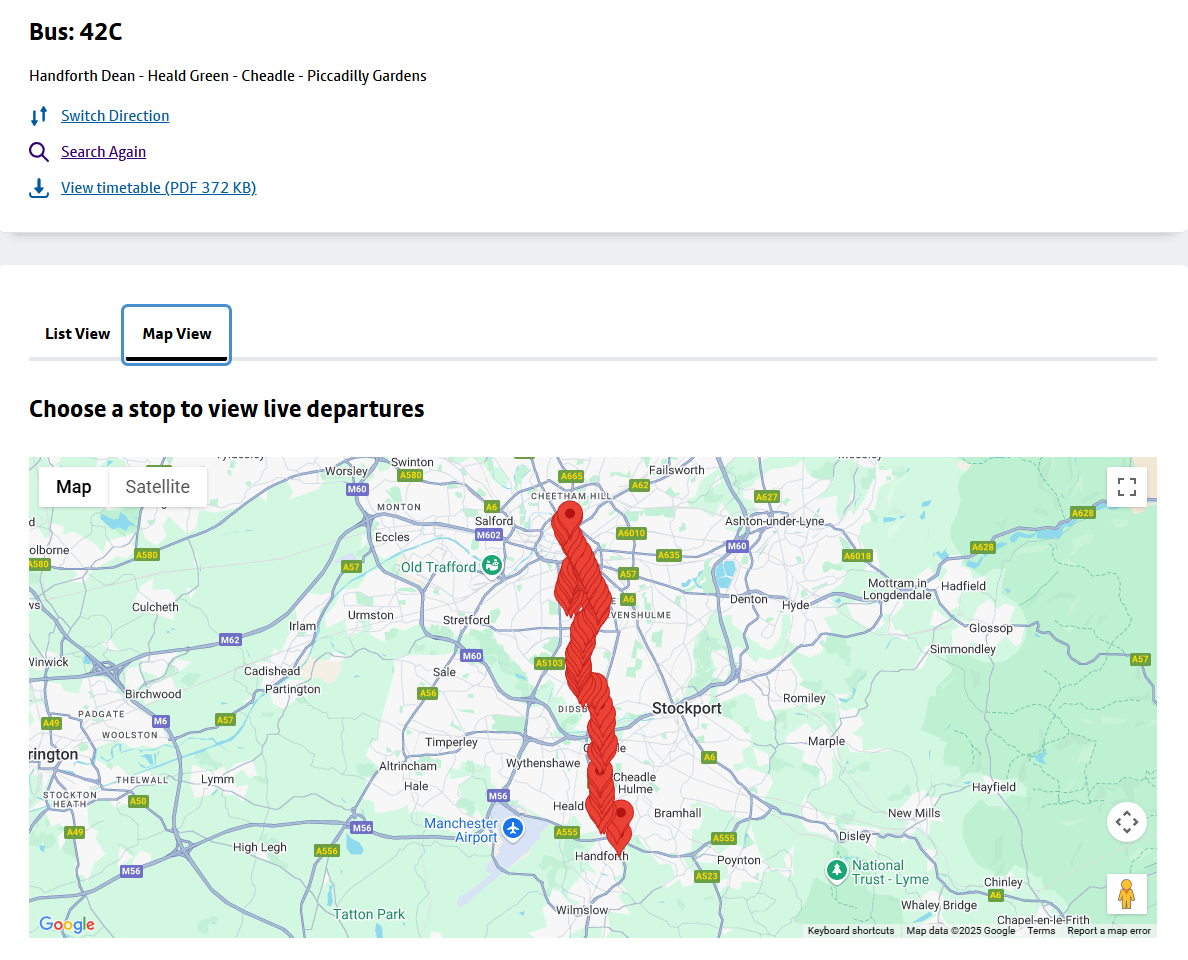Image resolution: width=1188 pixels, height=960 pixels.
Task: Select the northernmost red stop pin
Action: 569,517
